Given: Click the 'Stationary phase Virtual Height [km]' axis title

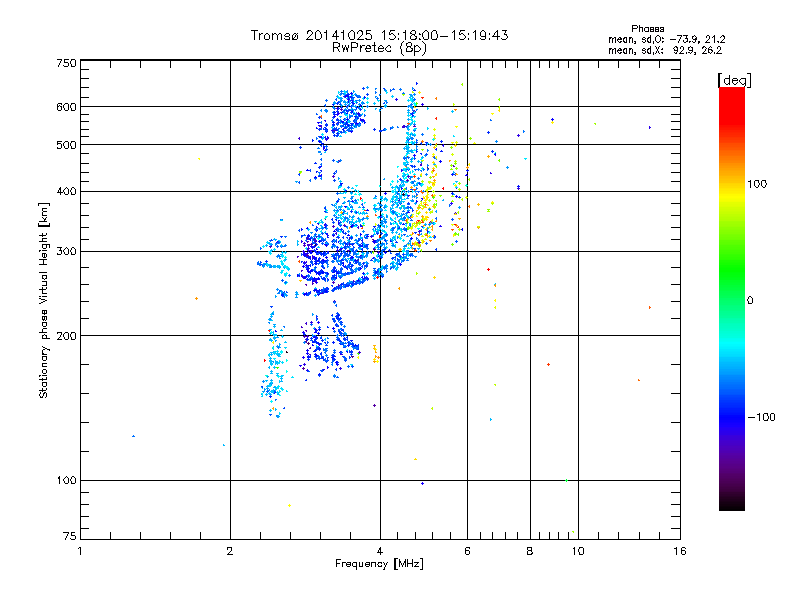Looking at the screenshot, I should [x=44, y=300].
